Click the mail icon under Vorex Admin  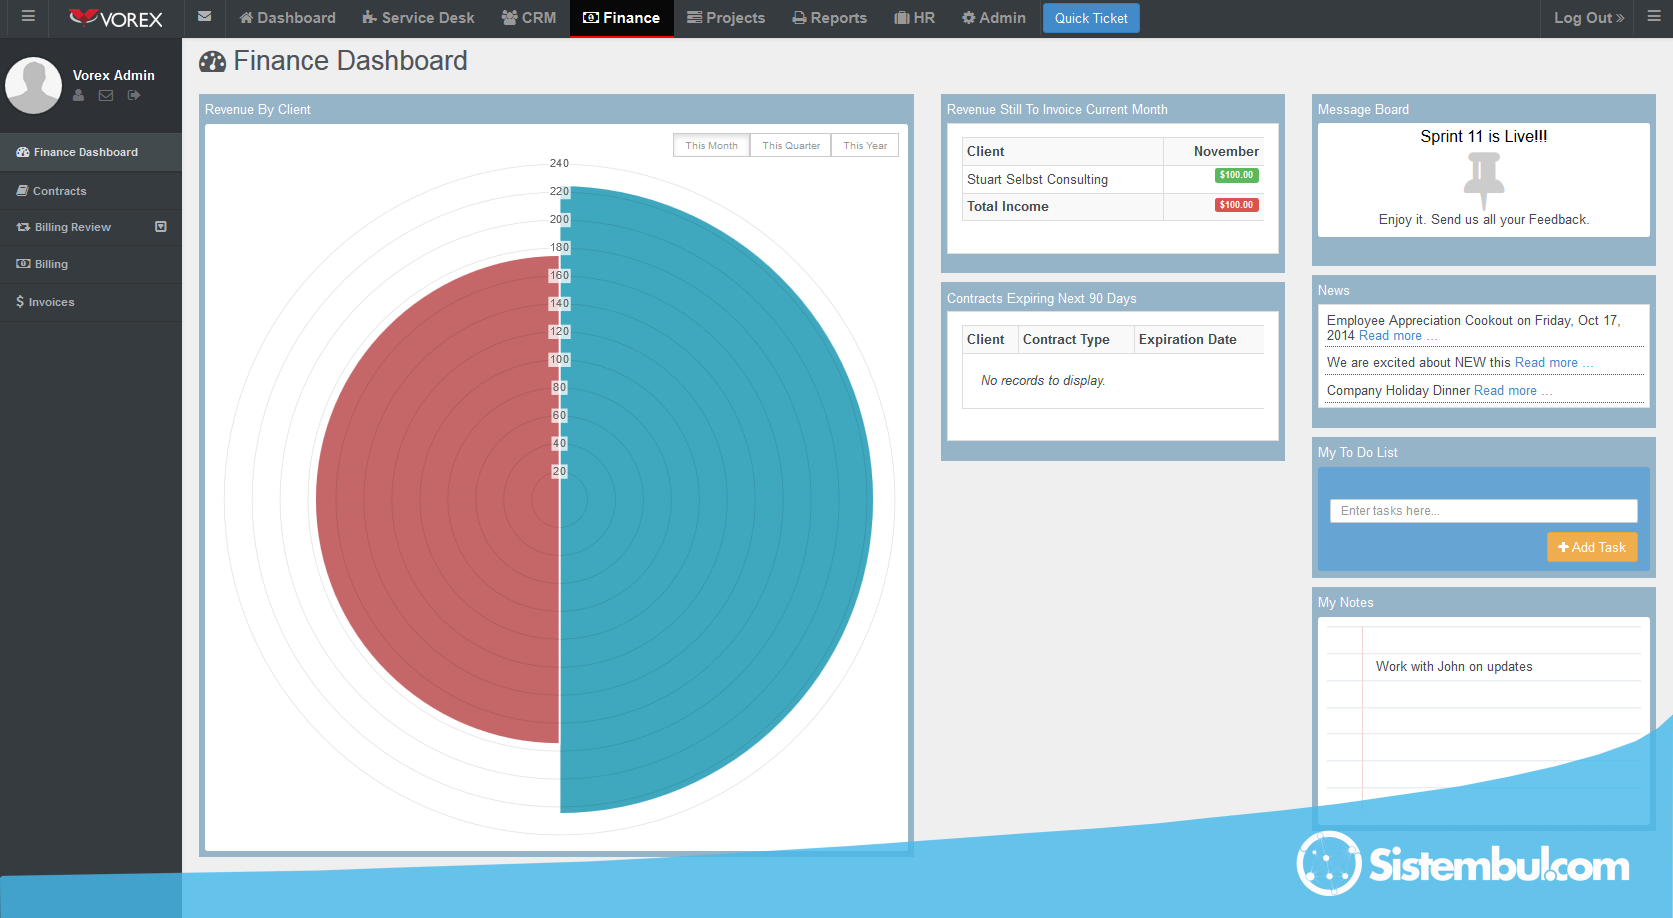click(106, 96)
